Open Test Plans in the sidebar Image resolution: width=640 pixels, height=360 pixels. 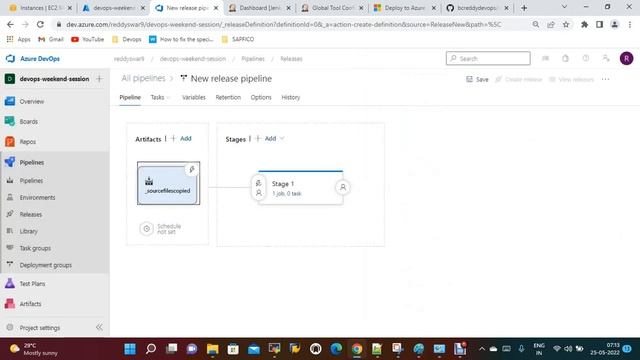coord(32,284)
